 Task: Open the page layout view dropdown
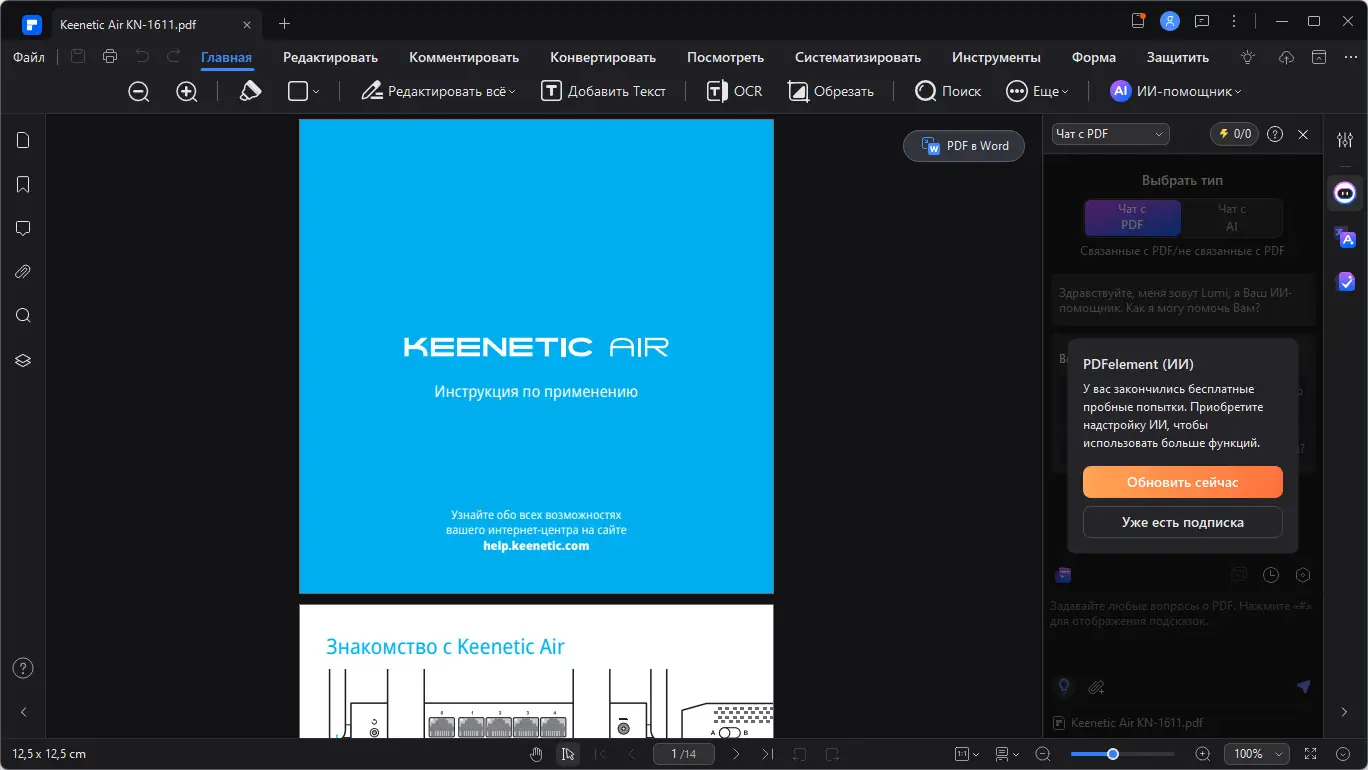[1007, 754]
